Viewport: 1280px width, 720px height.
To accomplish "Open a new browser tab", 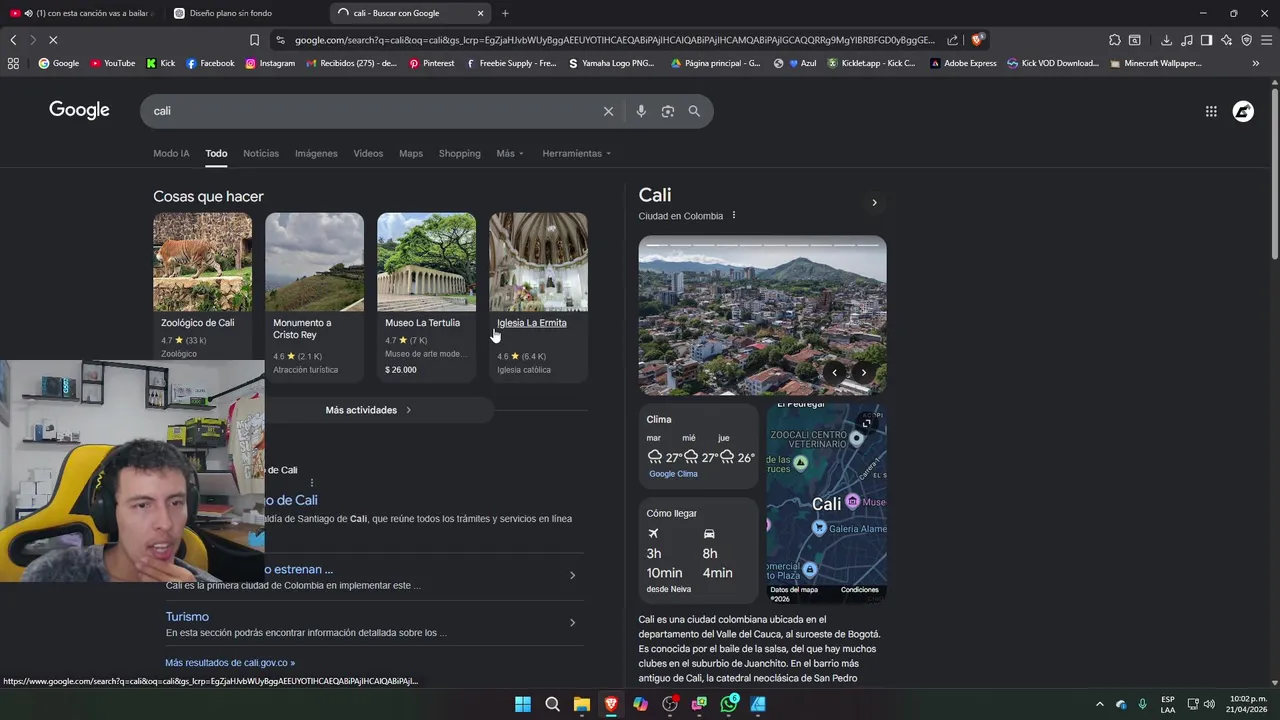I will point(505,13).
